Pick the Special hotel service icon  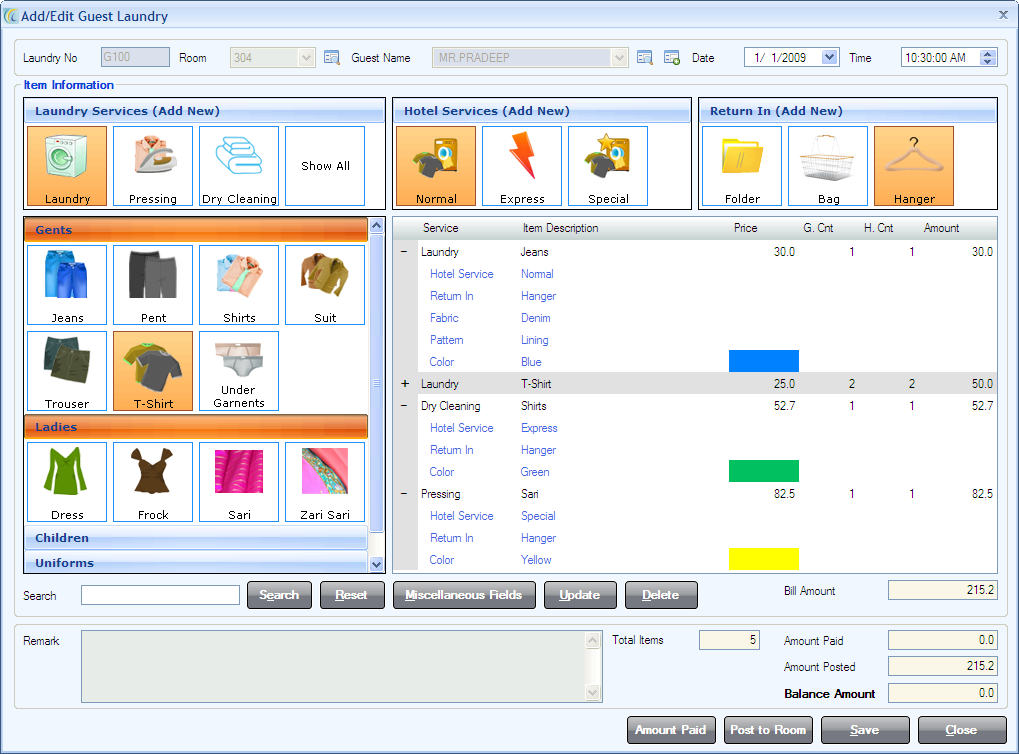coord(608,166)
